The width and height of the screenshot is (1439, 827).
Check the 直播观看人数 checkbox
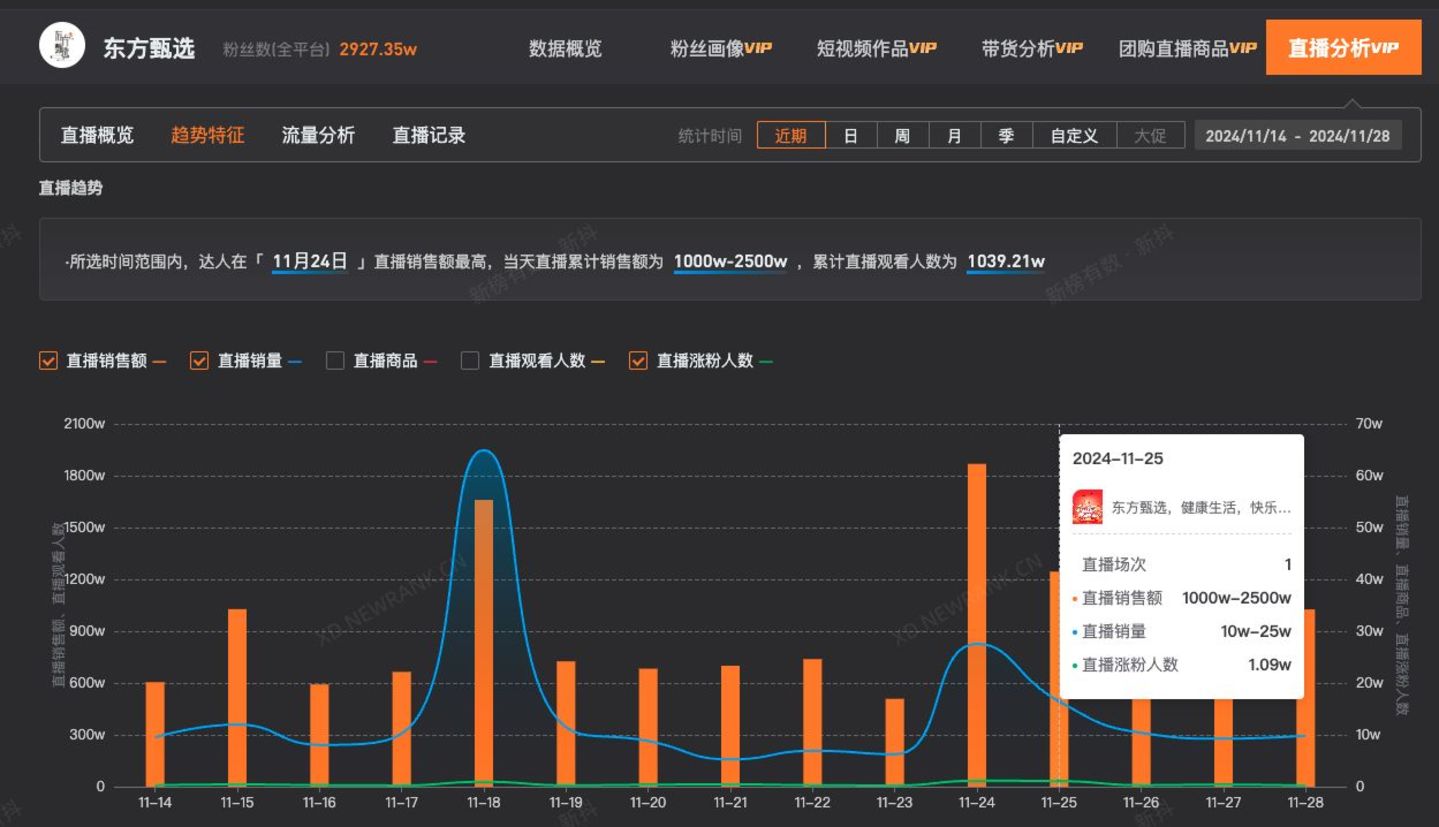[x=470, y=361]
